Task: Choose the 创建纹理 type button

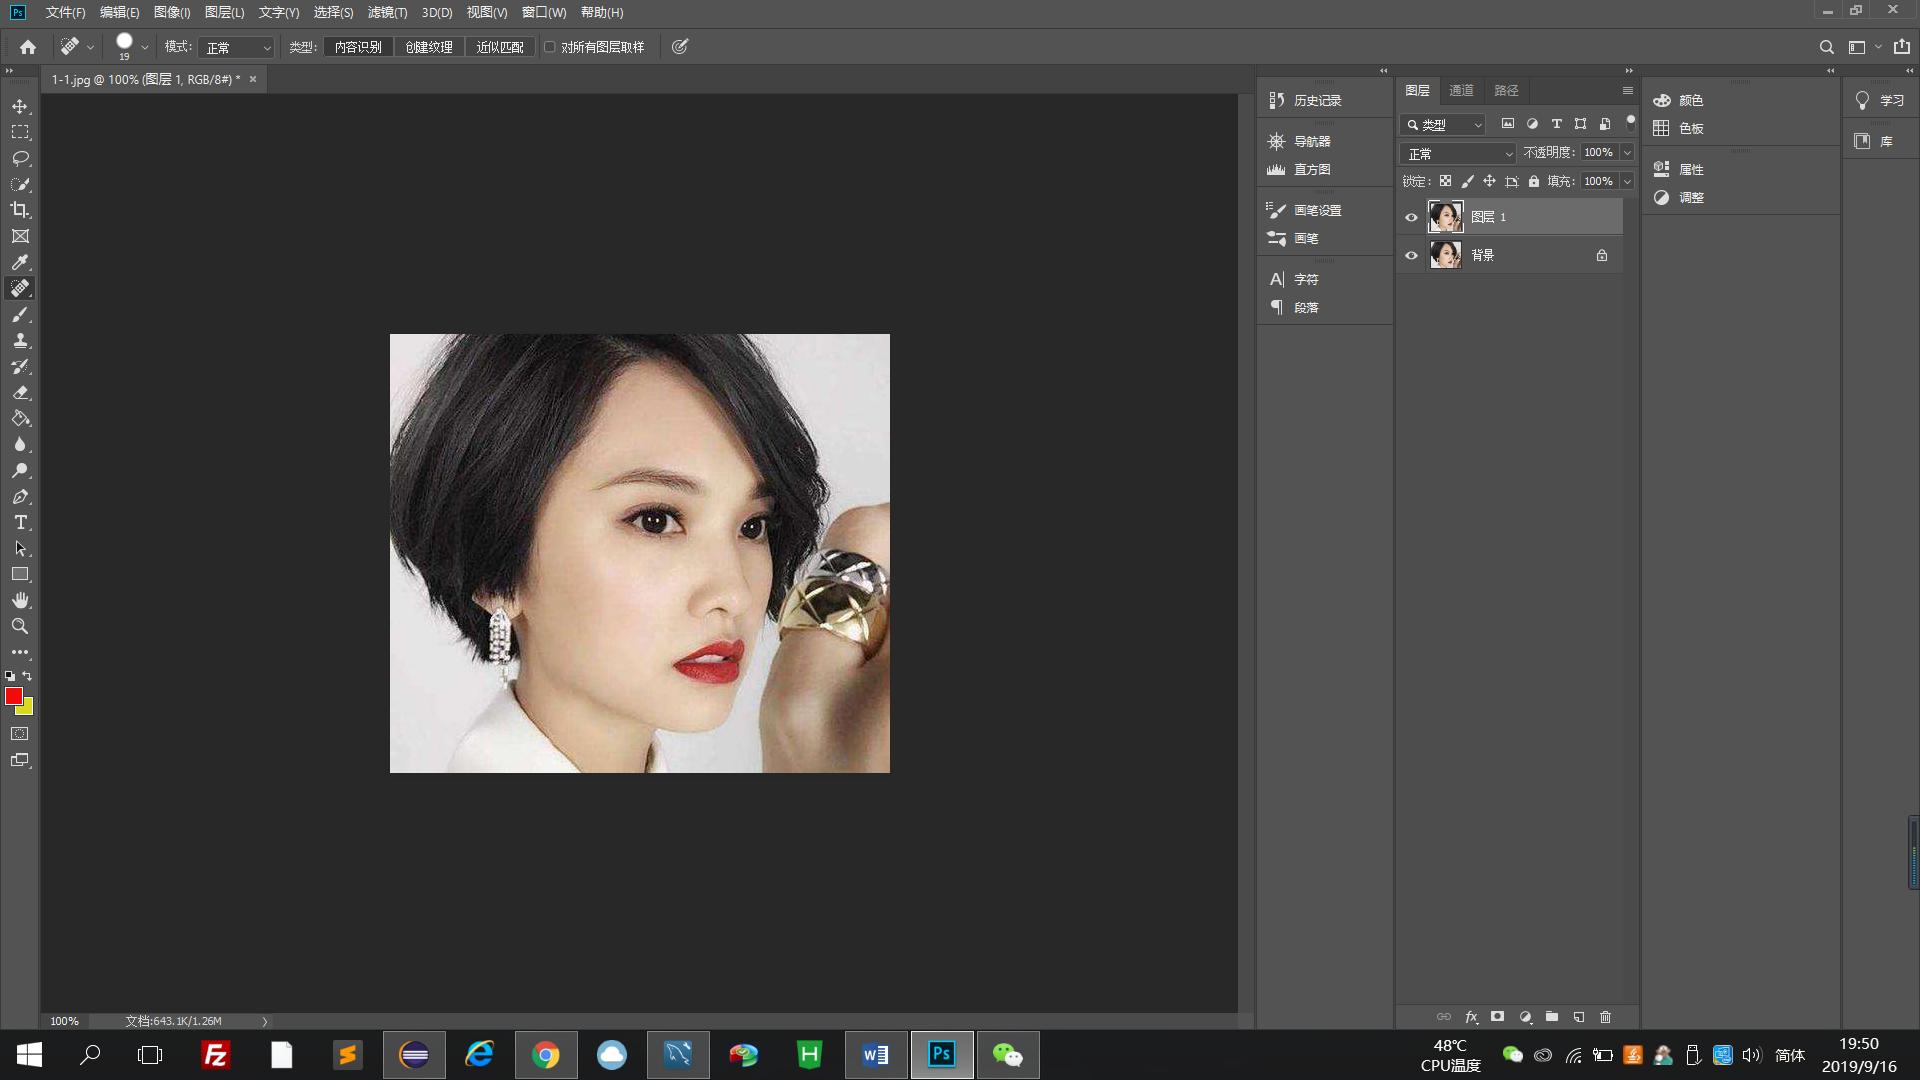Action: click(x=429, y=47)
